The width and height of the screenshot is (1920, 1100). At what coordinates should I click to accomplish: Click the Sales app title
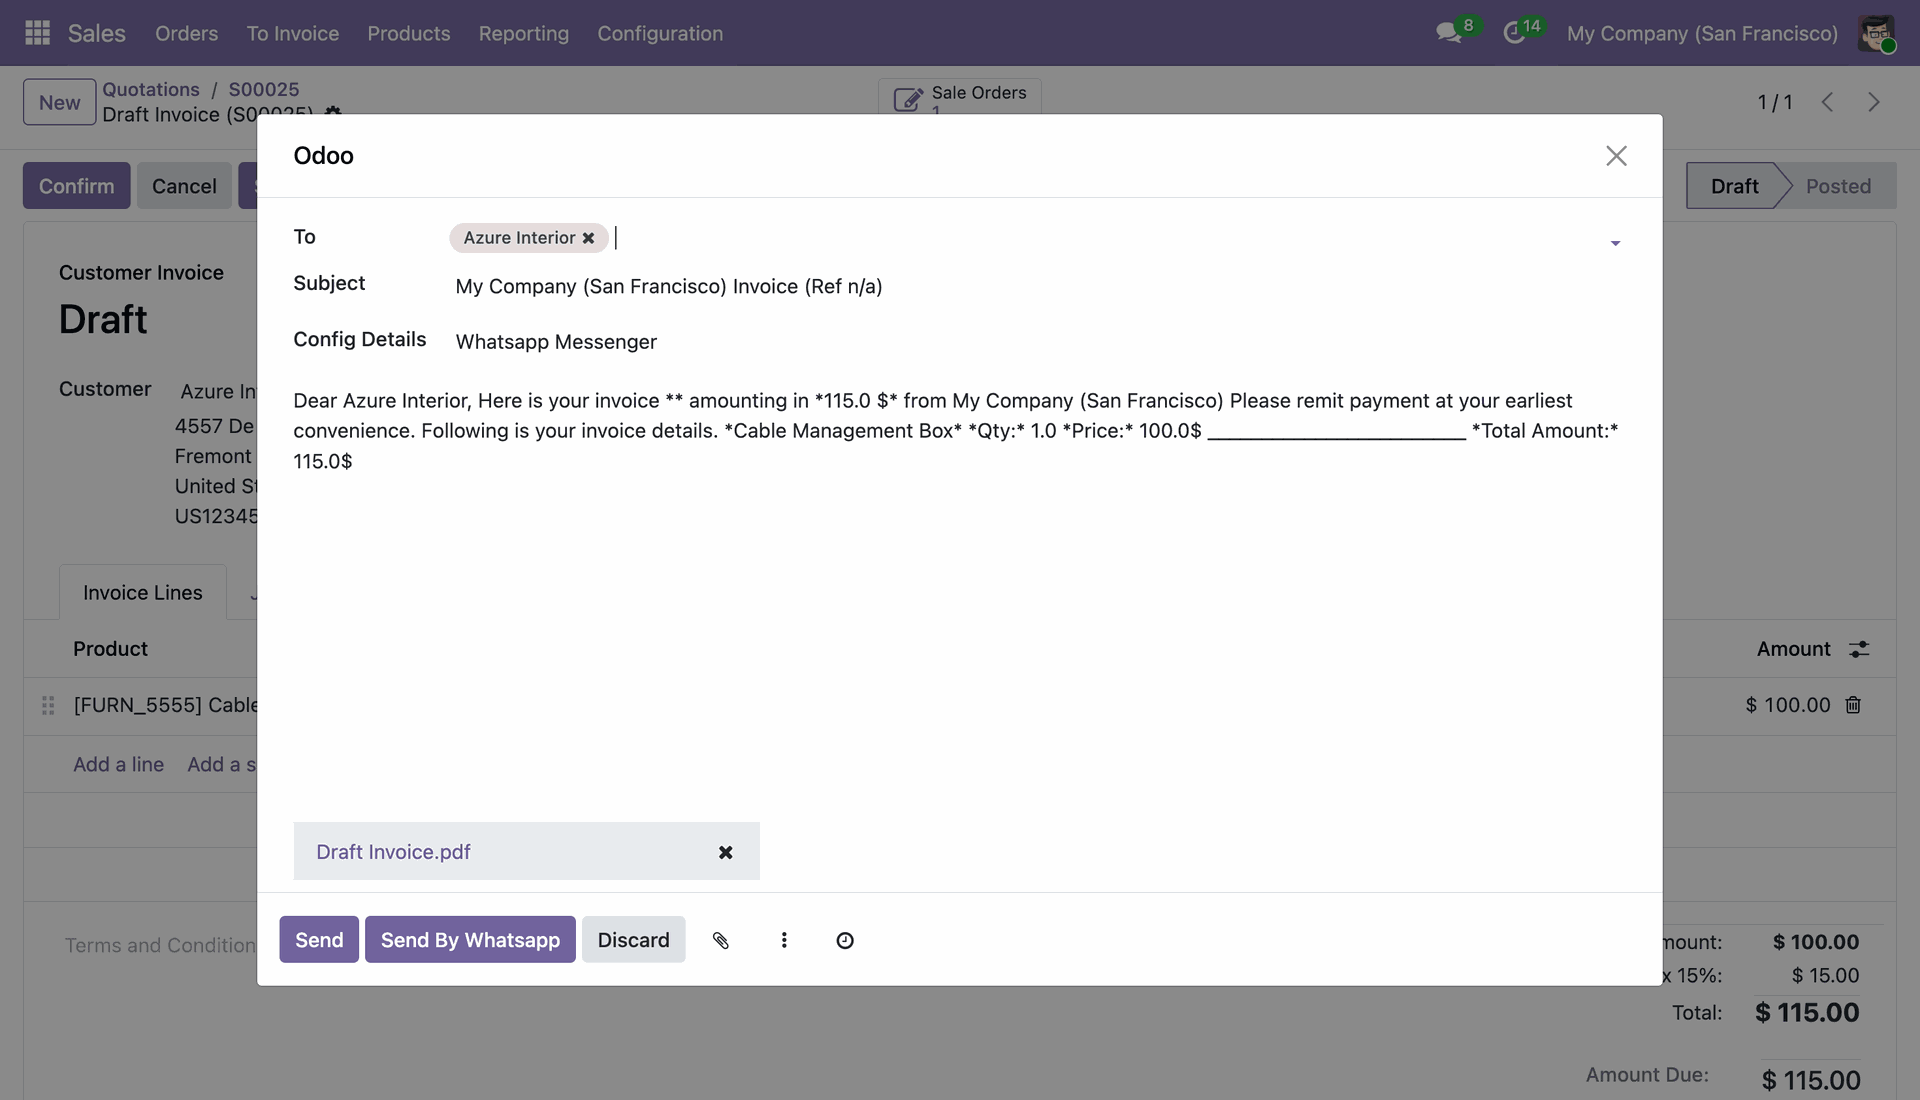tap(97, 33)
